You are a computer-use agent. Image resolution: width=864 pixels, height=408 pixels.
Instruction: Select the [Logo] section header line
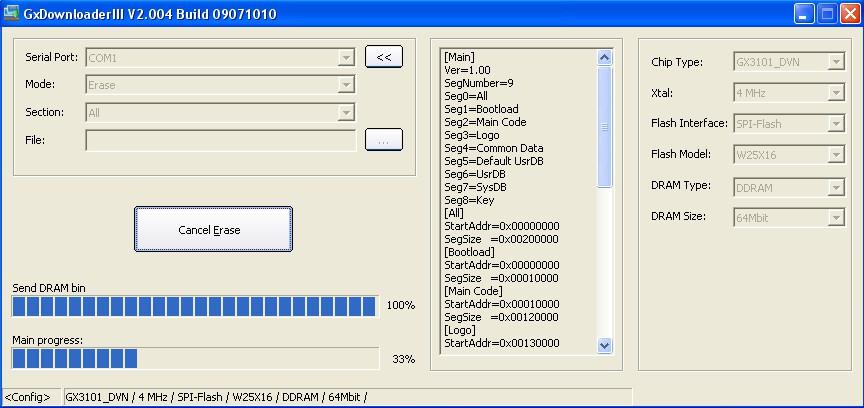point(460,330)
